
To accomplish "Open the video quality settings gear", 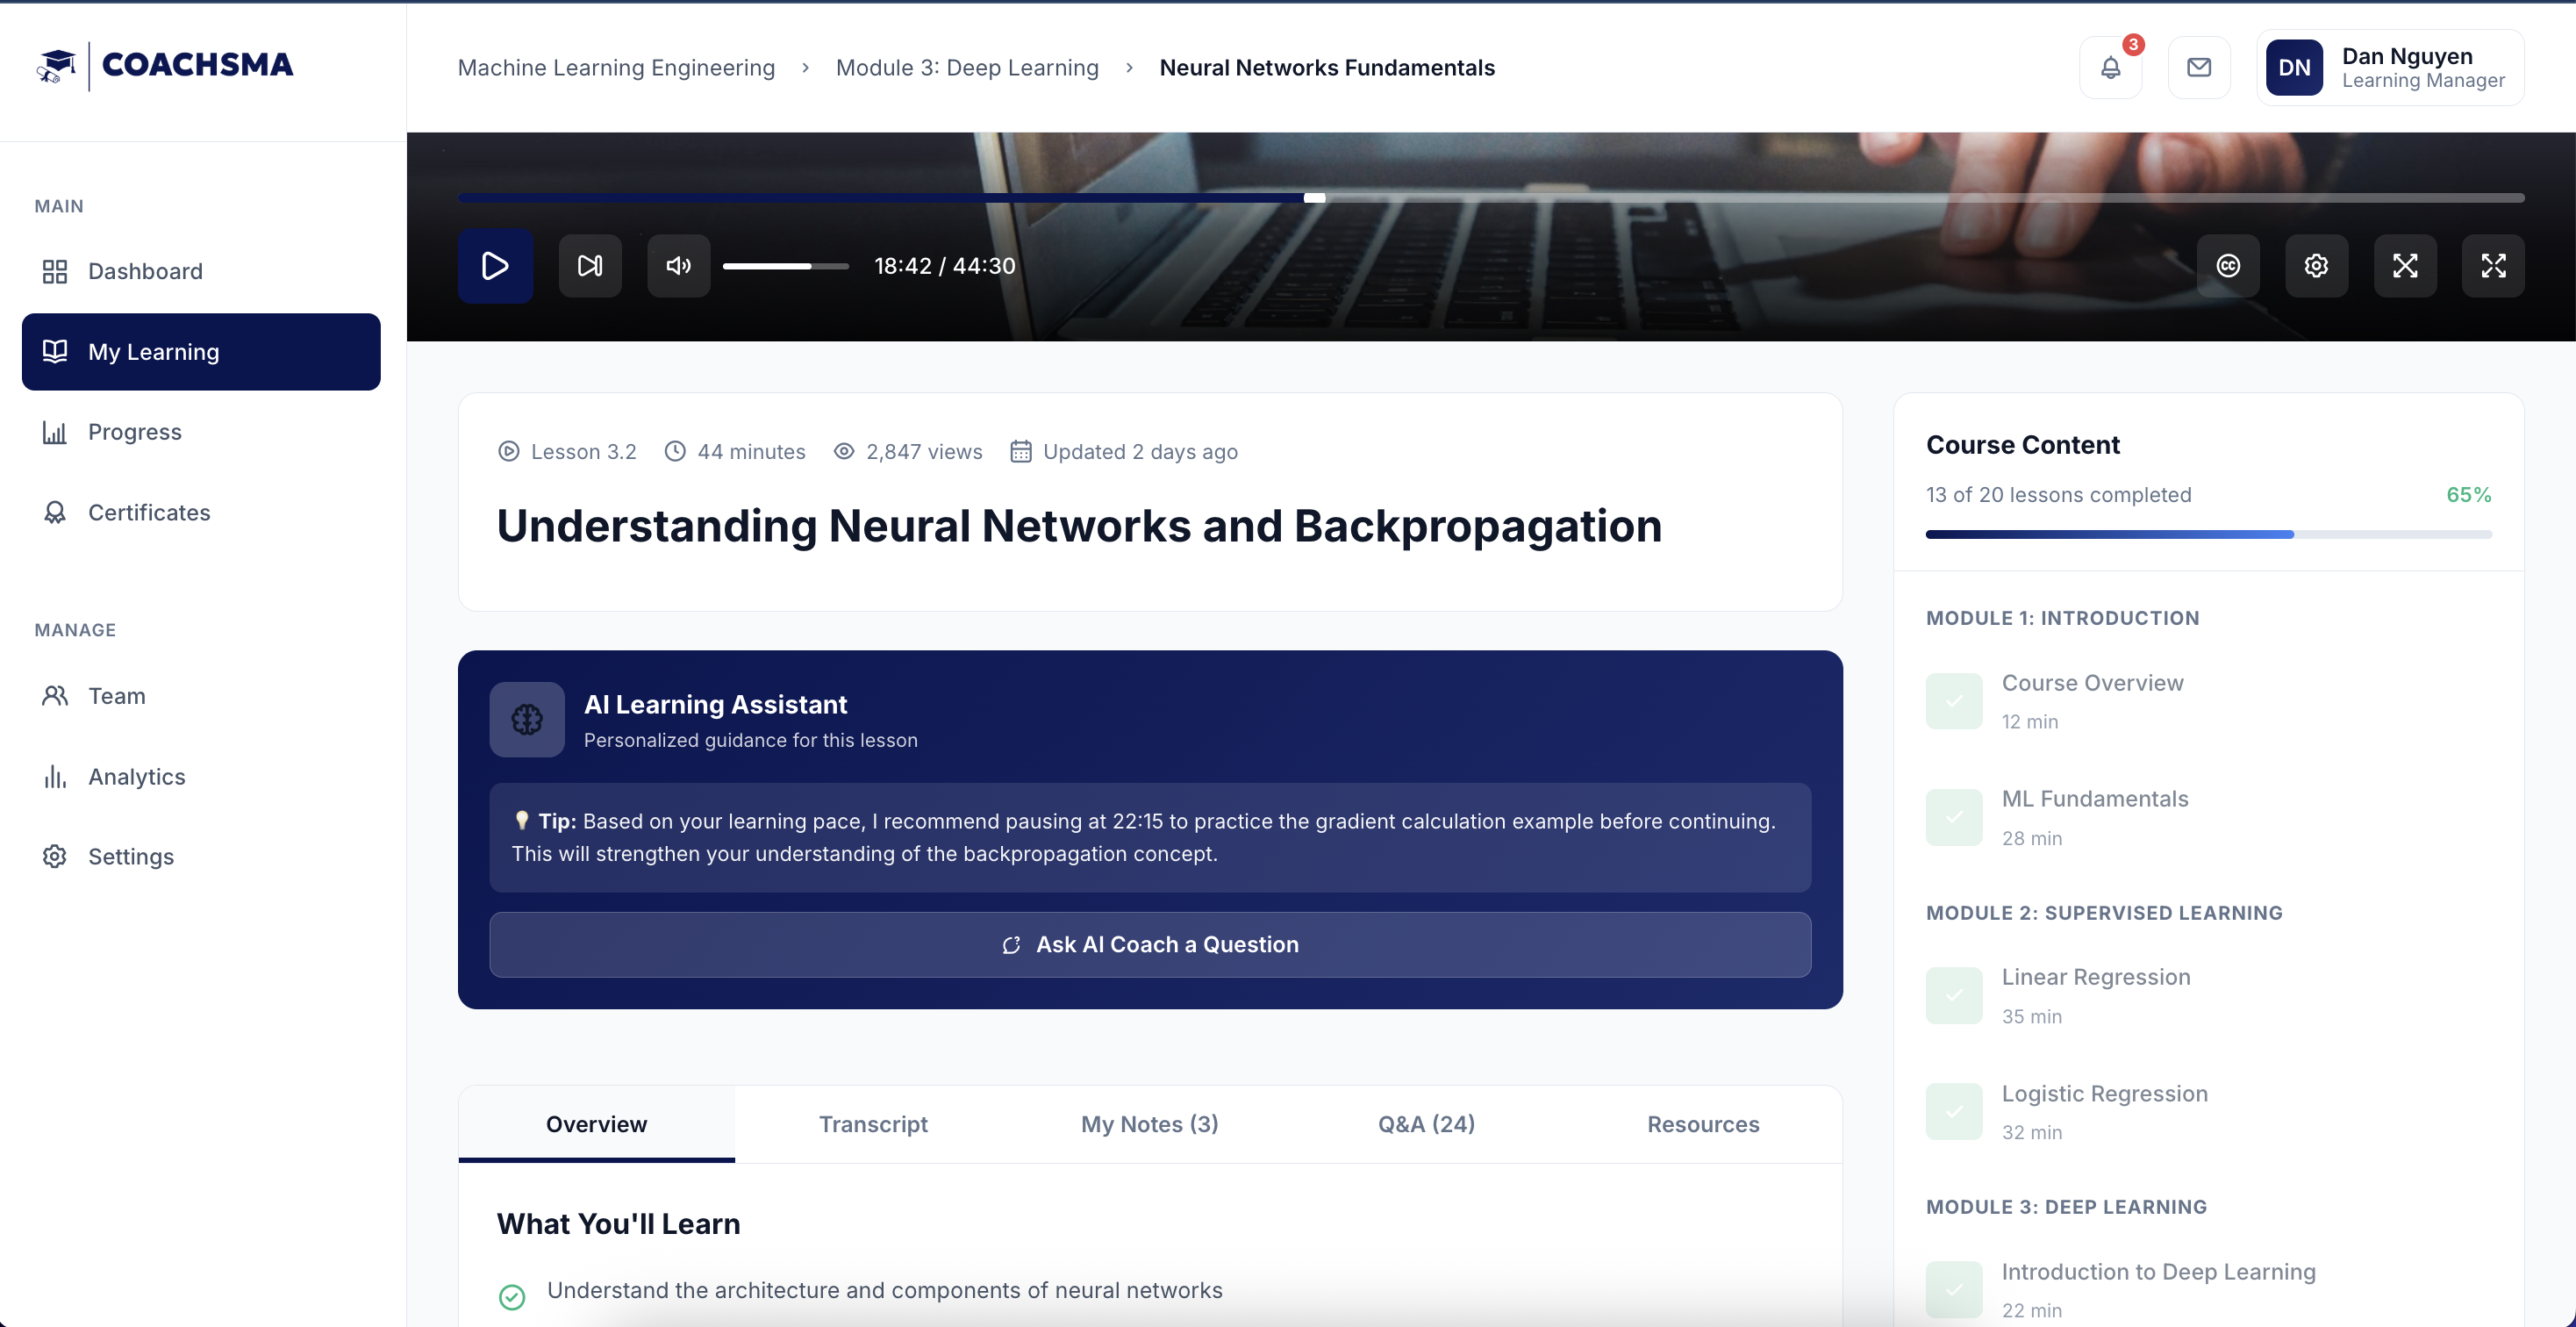I will click(2317, 266).
